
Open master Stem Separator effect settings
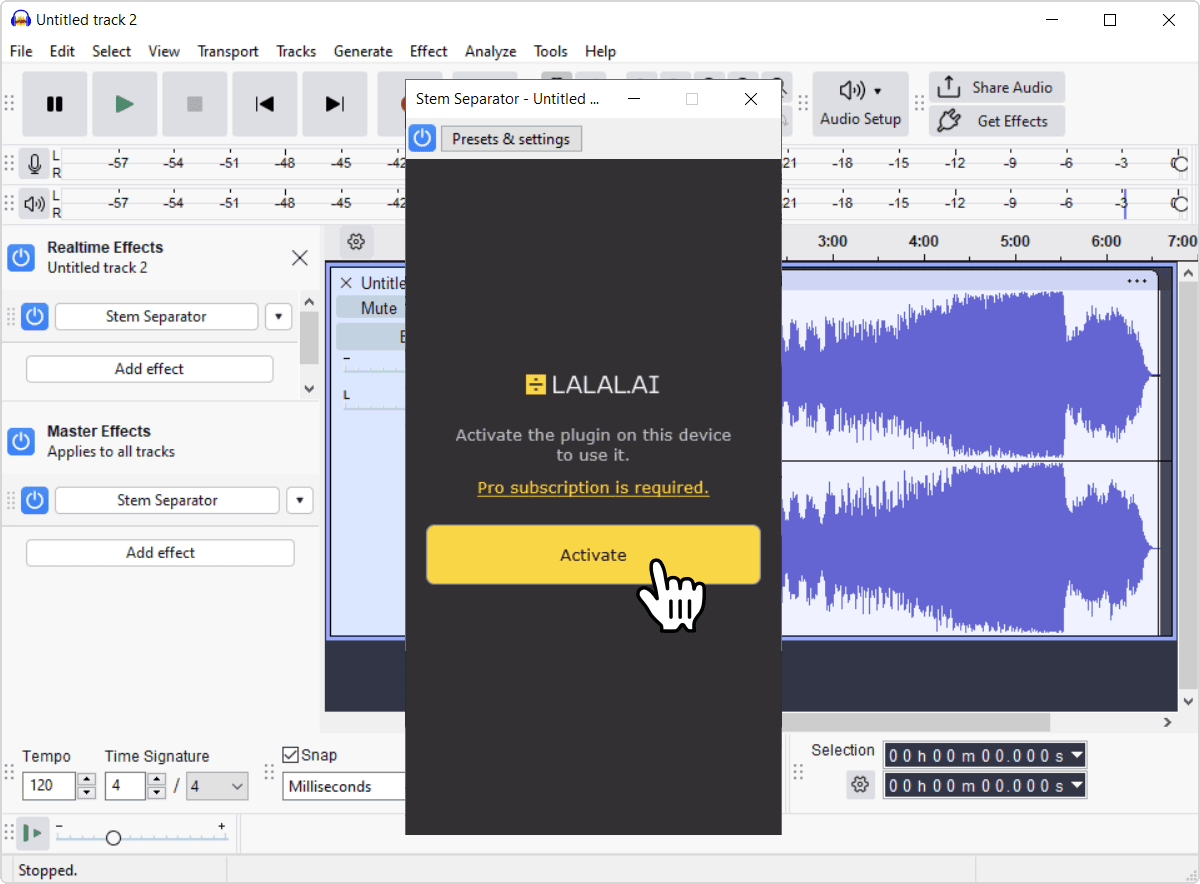tap(167, 500)
